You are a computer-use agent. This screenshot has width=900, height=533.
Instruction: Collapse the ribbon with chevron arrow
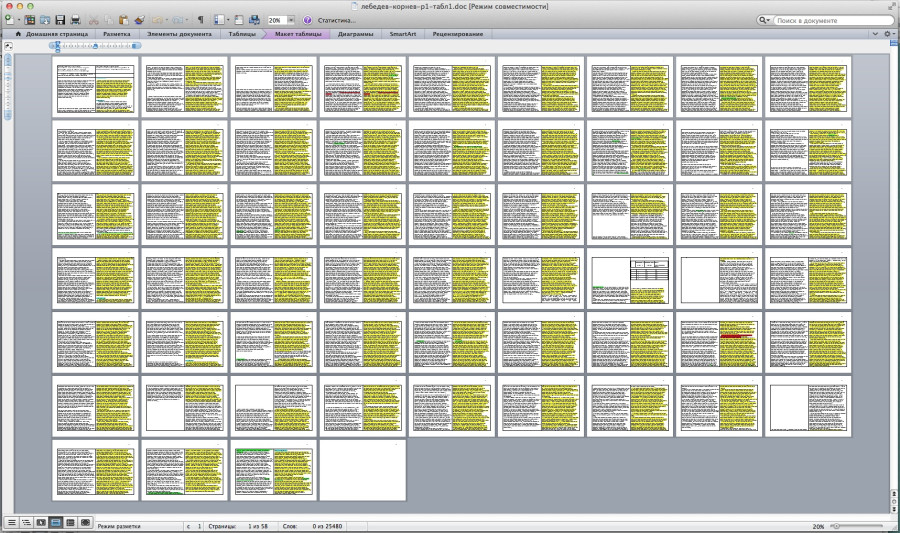(x=875, y=34)
